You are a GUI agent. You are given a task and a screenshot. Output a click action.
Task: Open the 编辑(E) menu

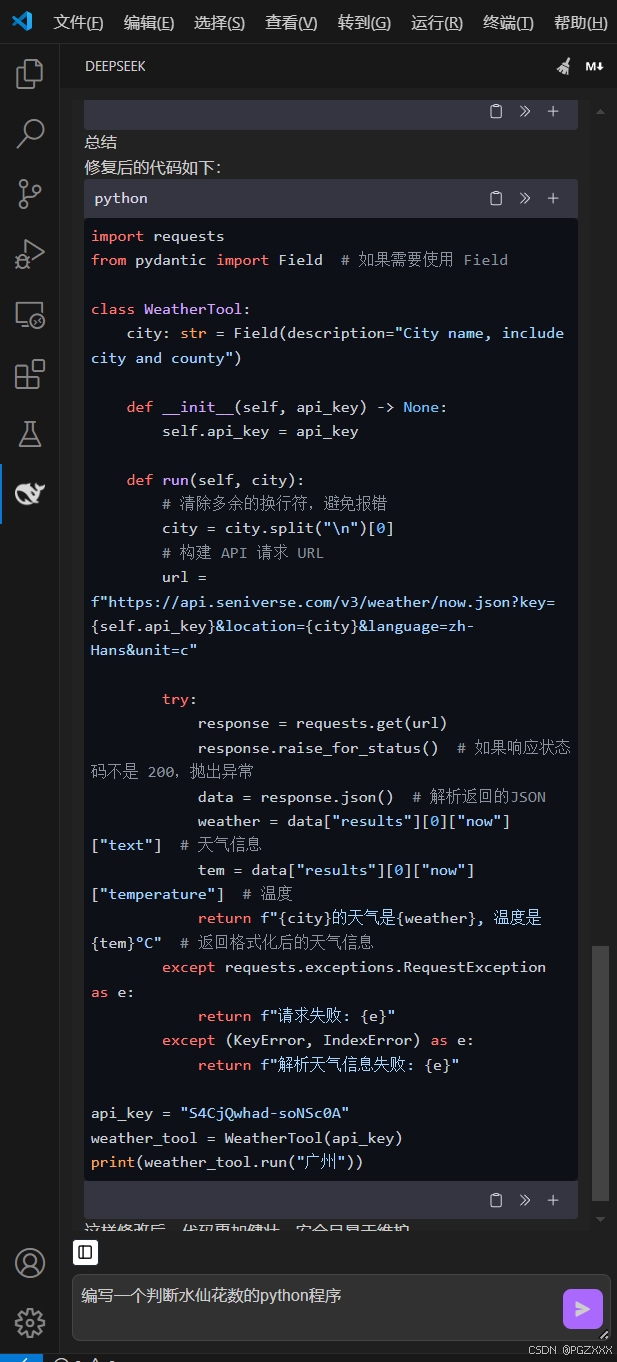[149, 23]
